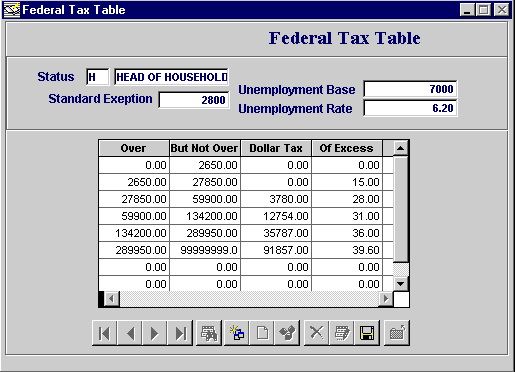Minimize the Federal Tax Table window
The image size is (515, 372).
(x=467, y=10)
